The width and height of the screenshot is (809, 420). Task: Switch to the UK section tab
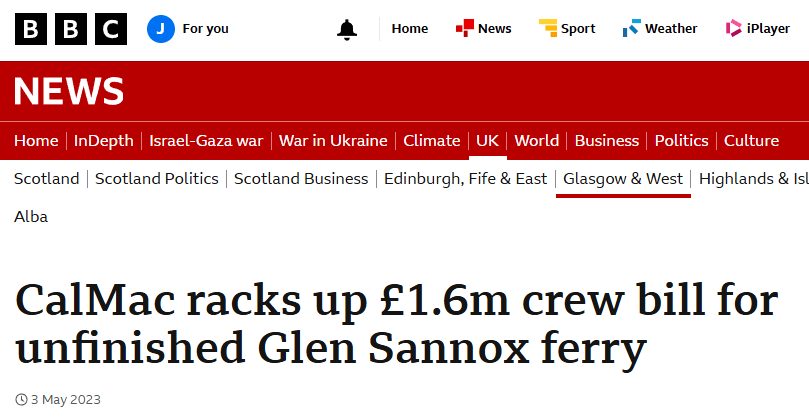click(487, 141)
